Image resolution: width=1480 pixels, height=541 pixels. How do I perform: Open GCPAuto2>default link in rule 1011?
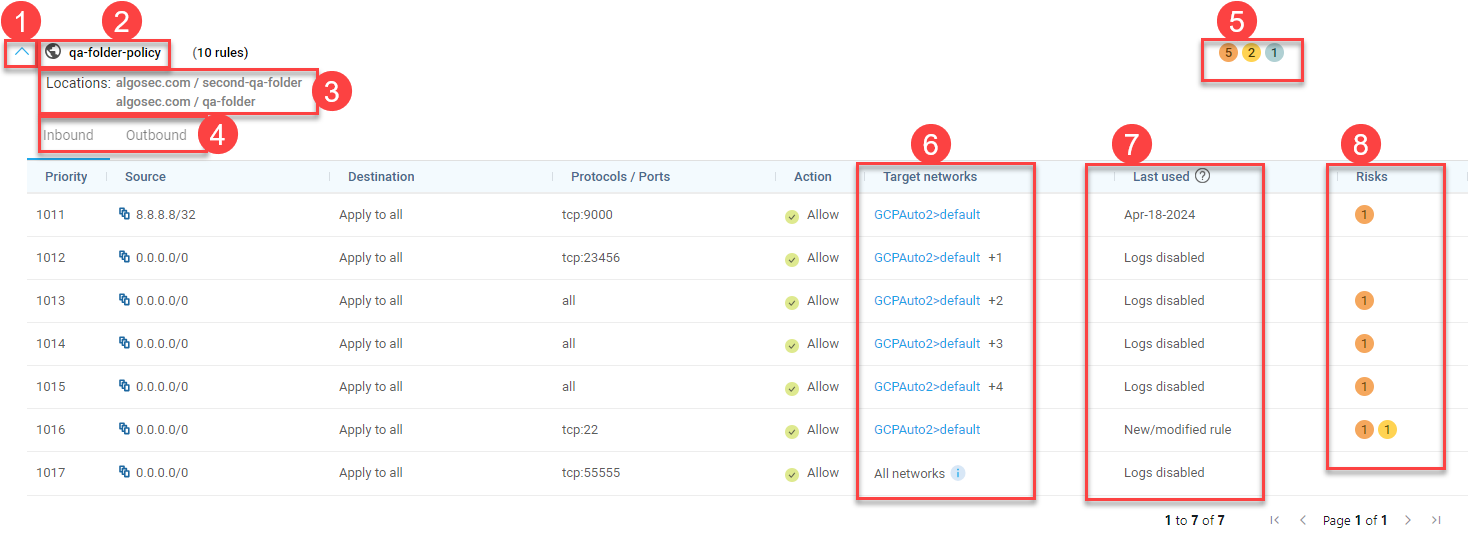pos(927,215)
